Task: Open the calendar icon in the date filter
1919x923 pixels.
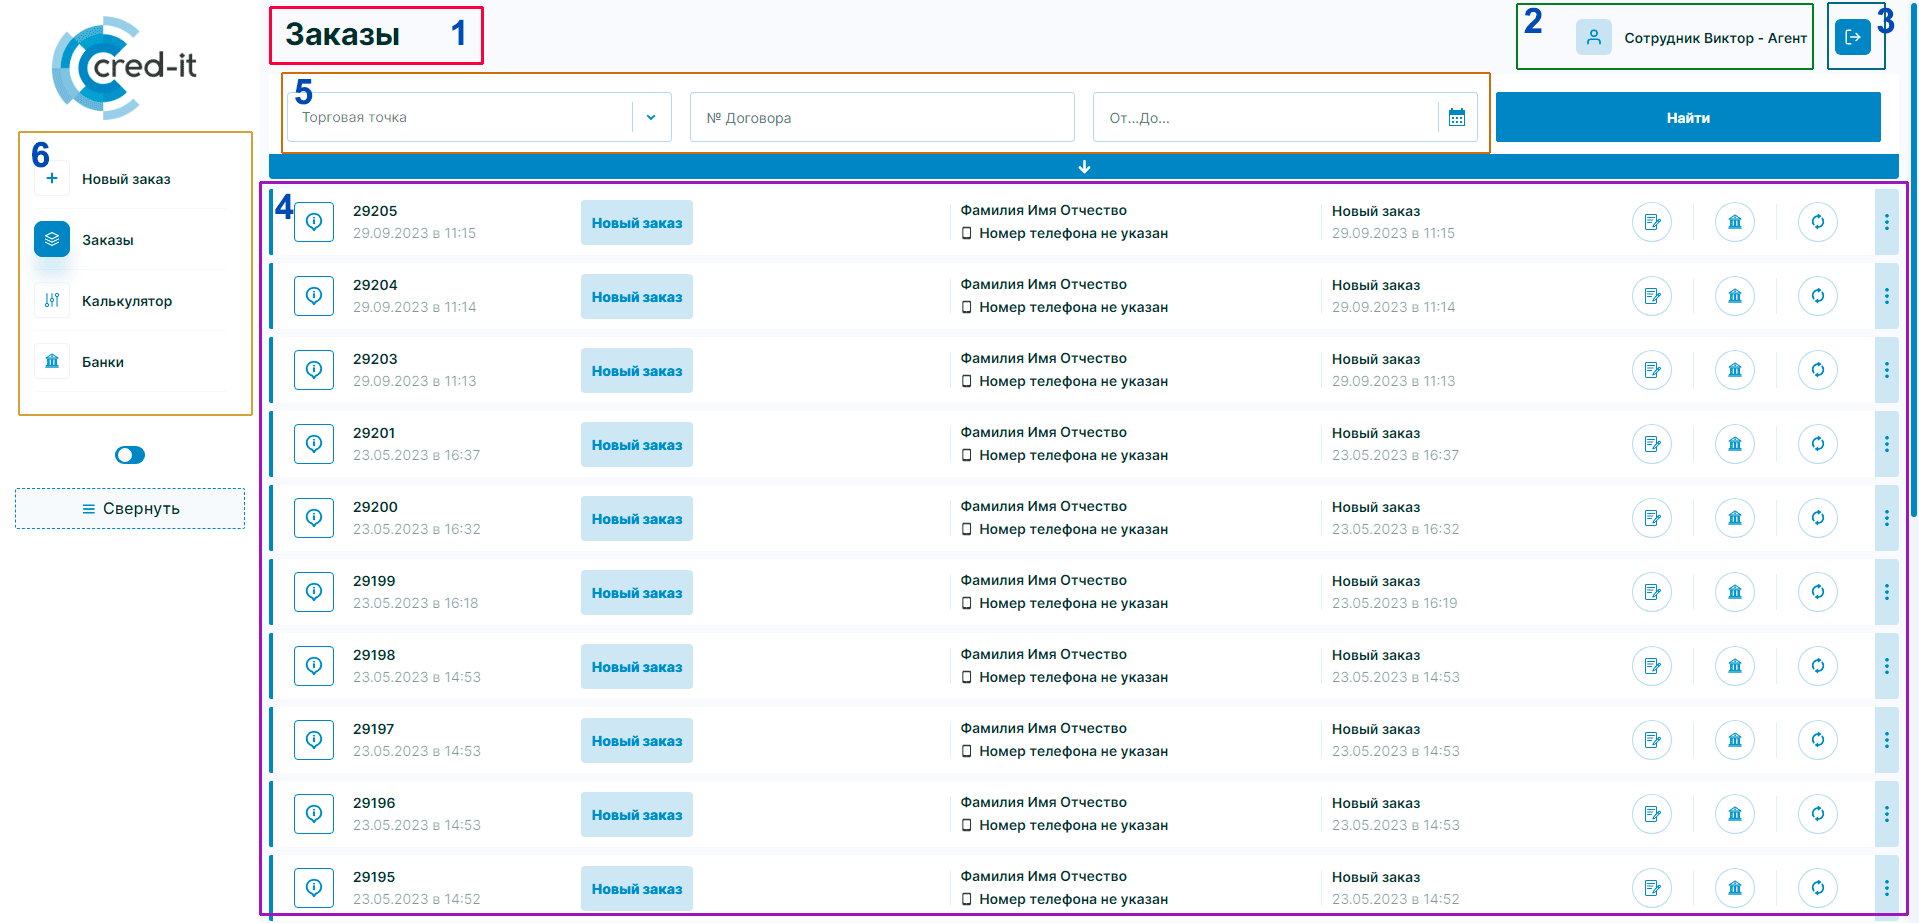Action: click(x=1457, y=117)
